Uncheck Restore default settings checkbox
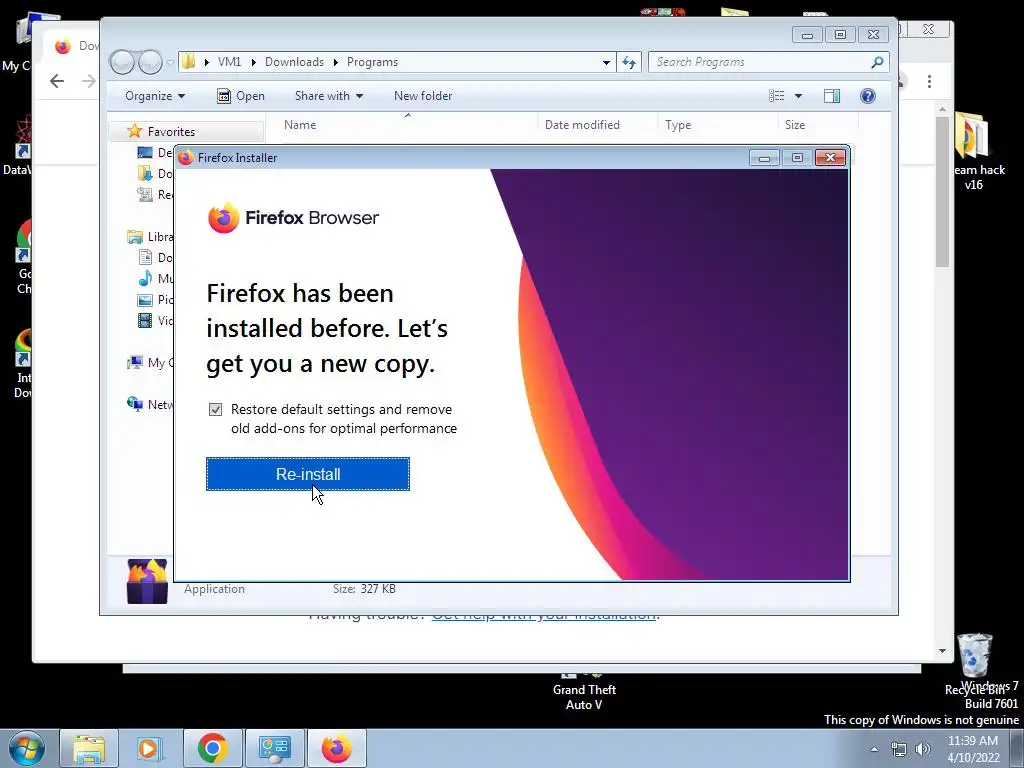 (x=216, y=409)
